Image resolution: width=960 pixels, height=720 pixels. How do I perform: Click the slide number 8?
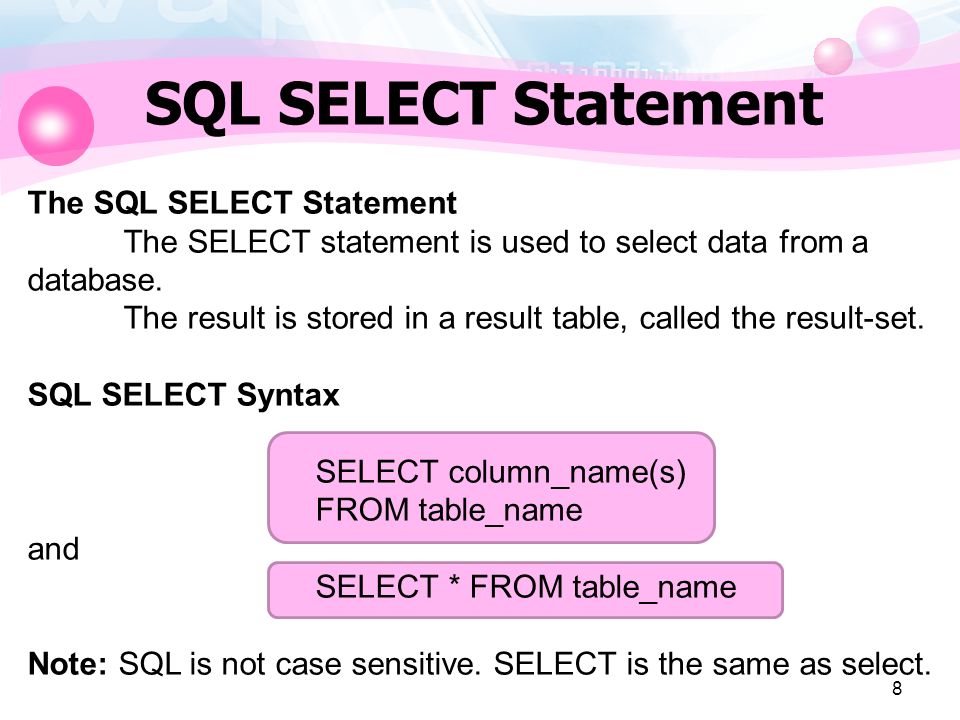pyautogui.click(x=897, y=689)
